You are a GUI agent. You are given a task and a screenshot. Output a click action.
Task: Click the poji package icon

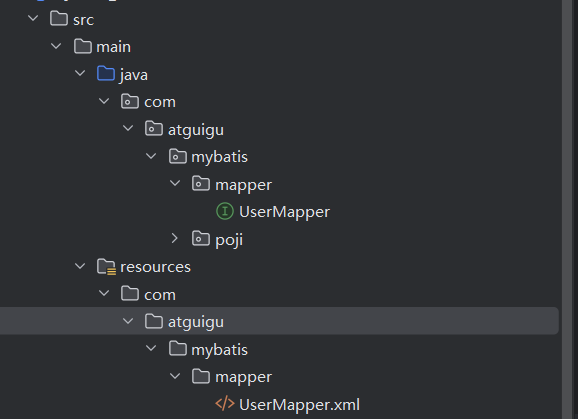coord(201,239)
